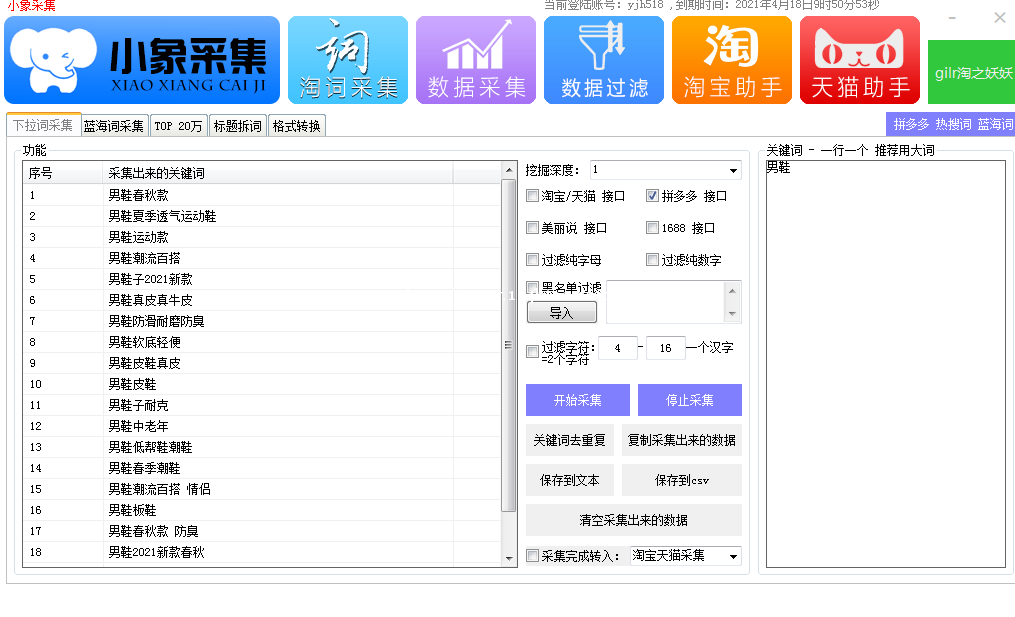Select the row 男鞋皮鞋真皮
Viewport: 1015px width, 617px height.
(x=262, y=363)
